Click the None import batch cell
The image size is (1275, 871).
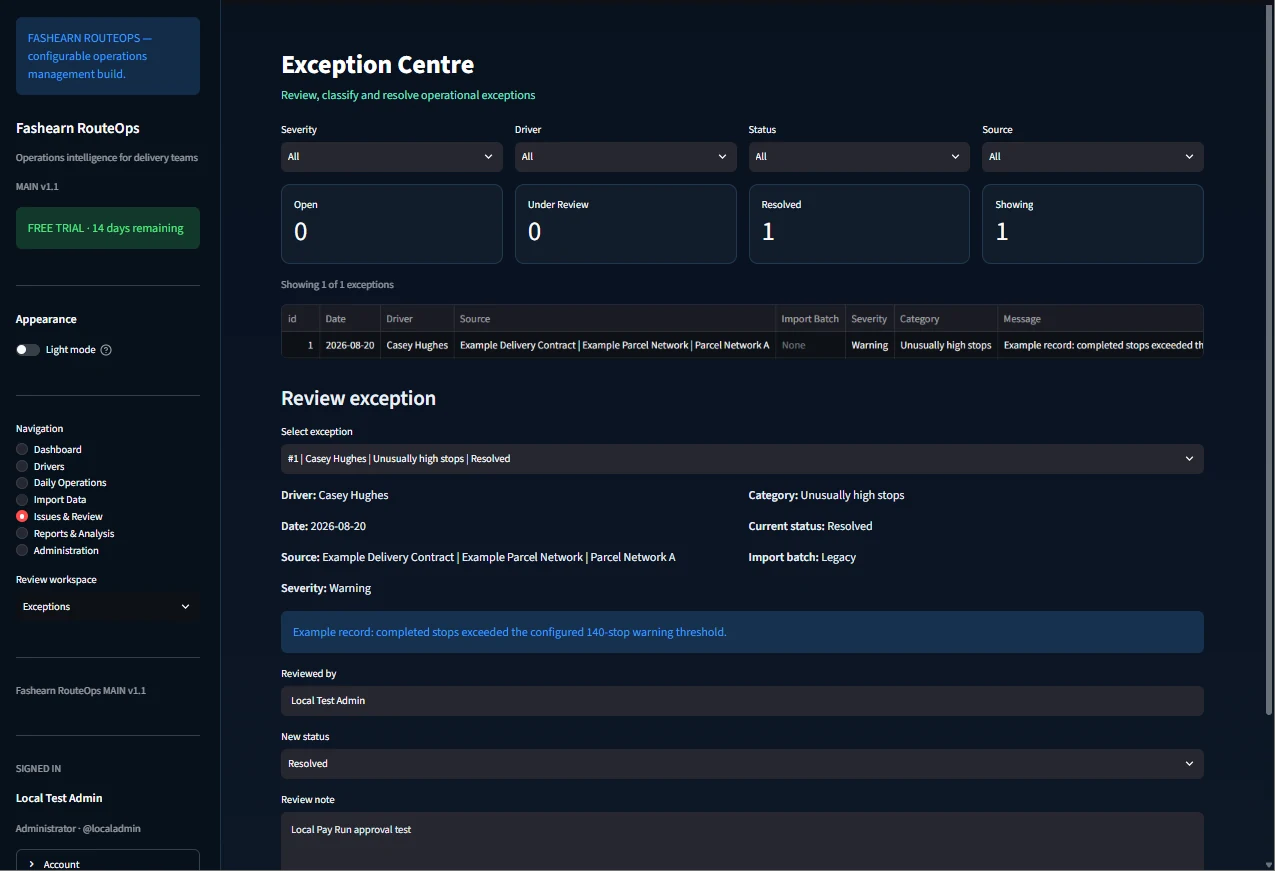pos(810,345)
